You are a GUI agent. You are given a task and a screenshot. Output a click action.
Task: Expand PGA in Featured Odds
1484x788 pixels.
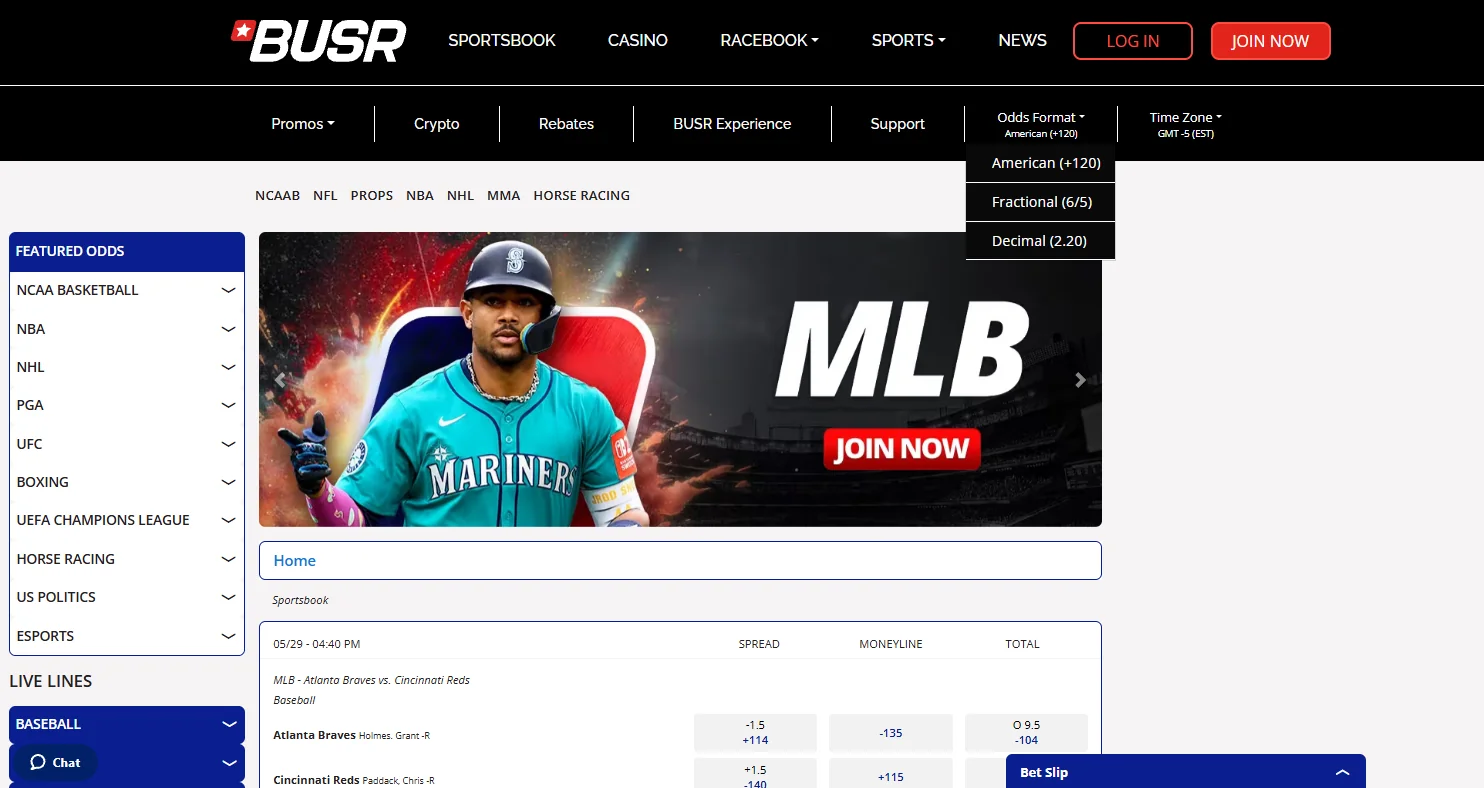click(127, 405)
